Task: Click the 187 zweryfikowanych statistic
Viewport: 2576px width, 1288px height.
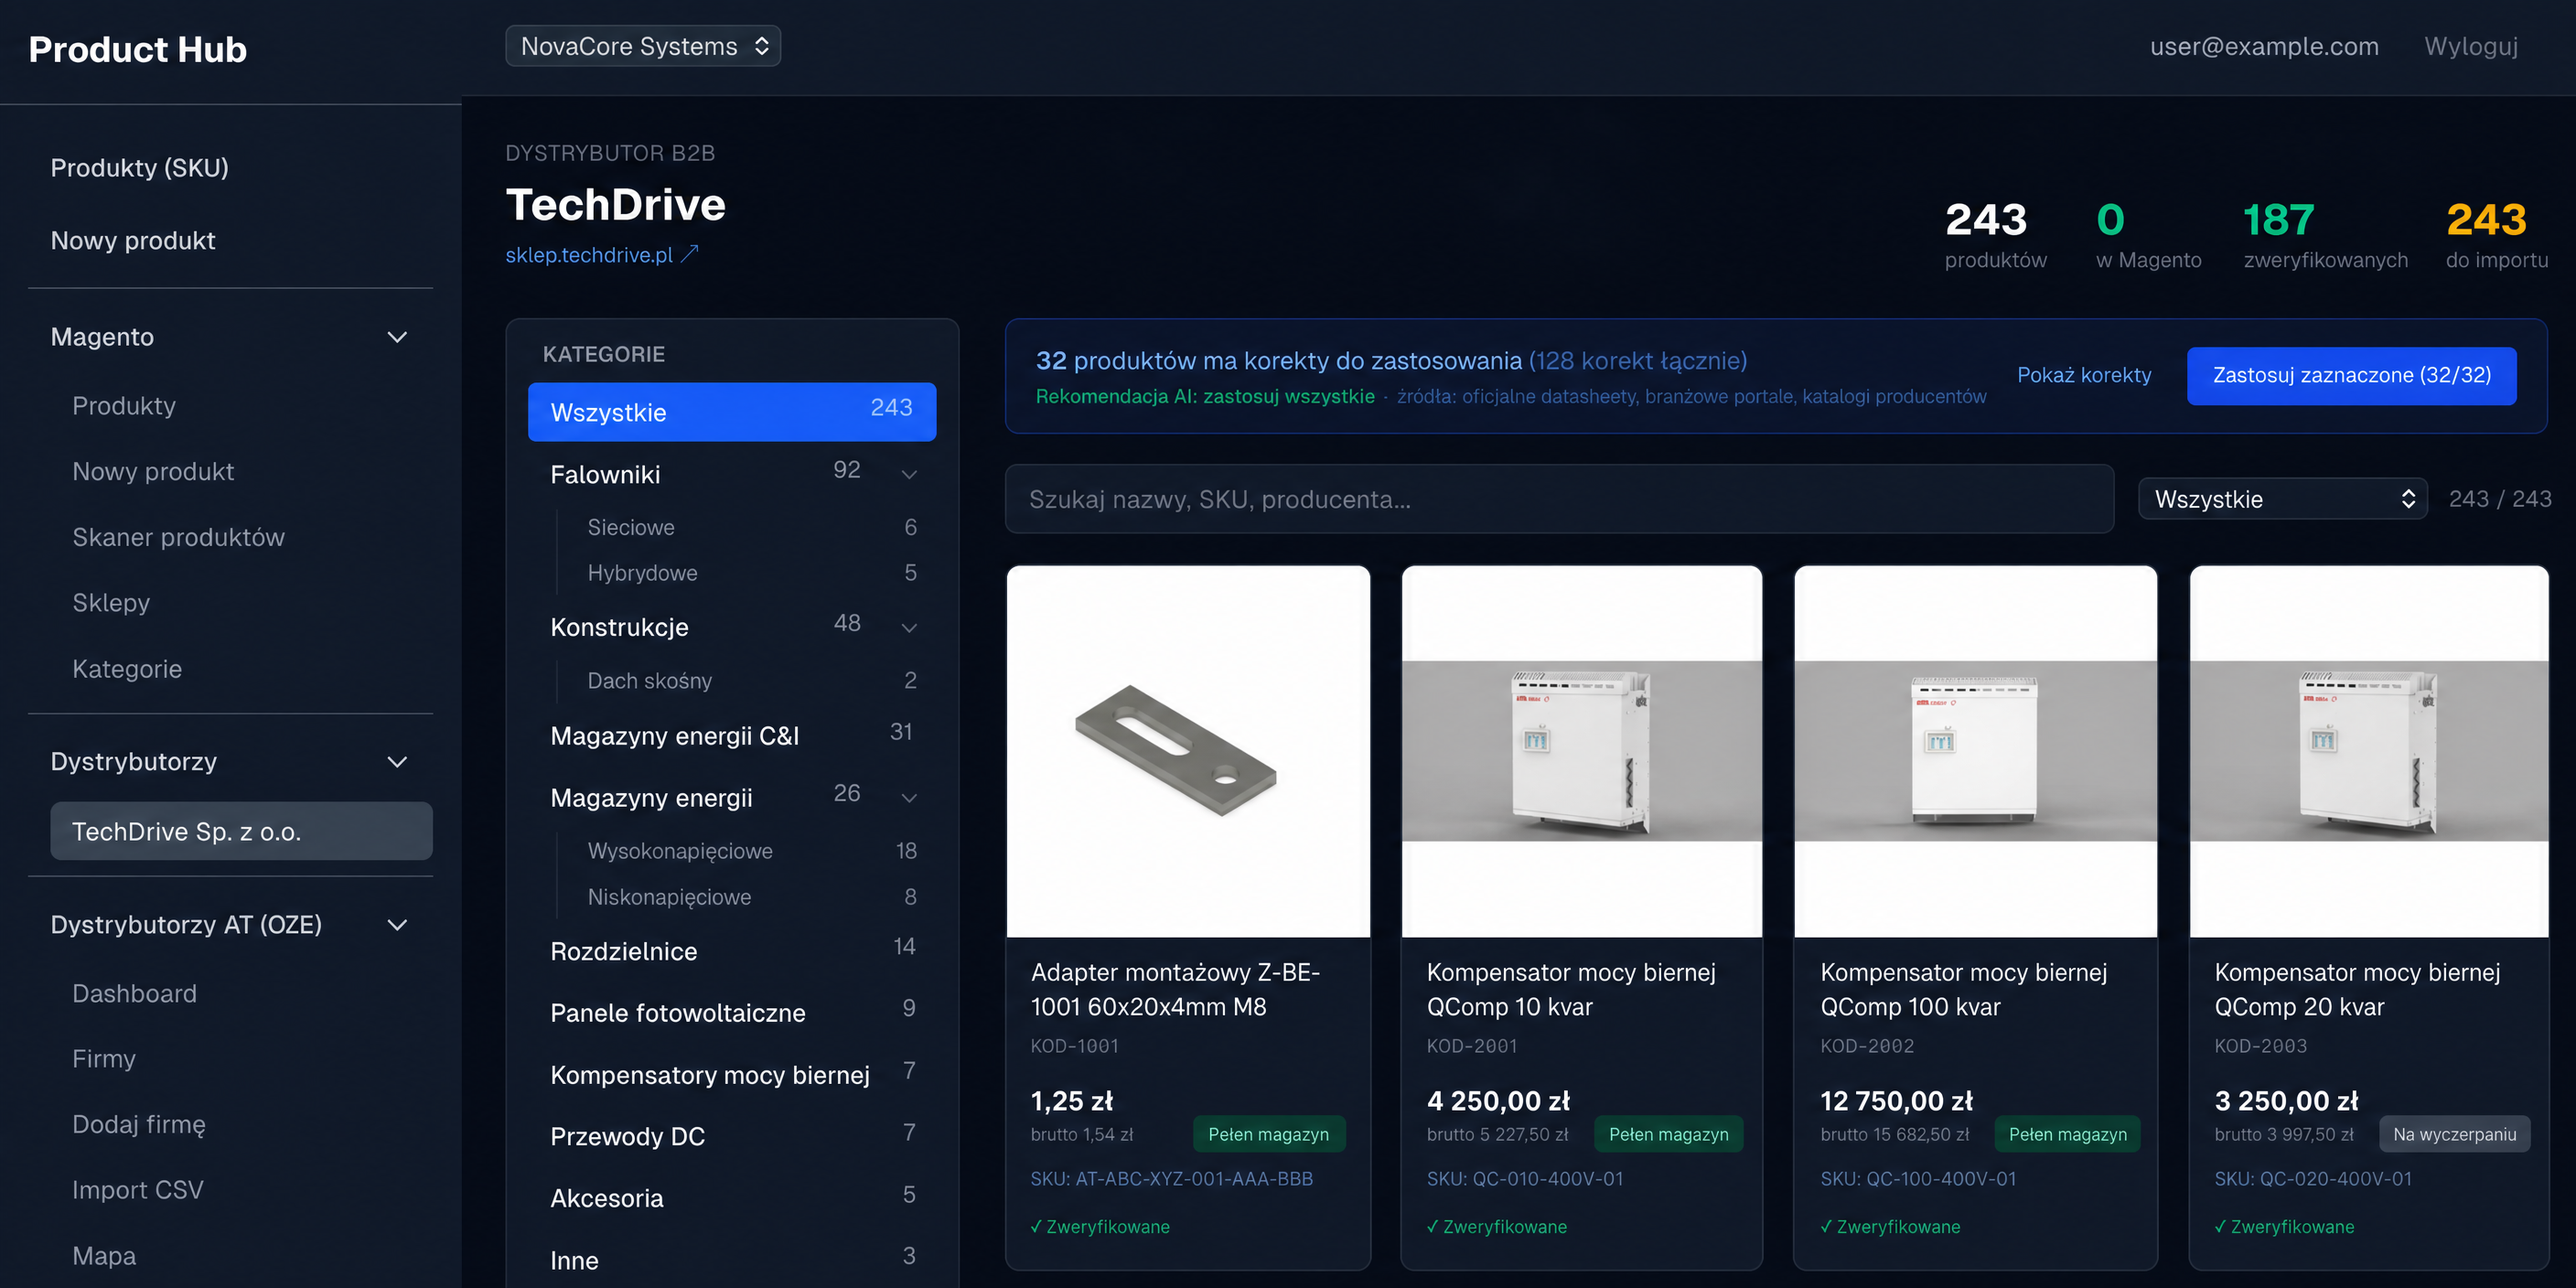Action: click(2325, 235)
